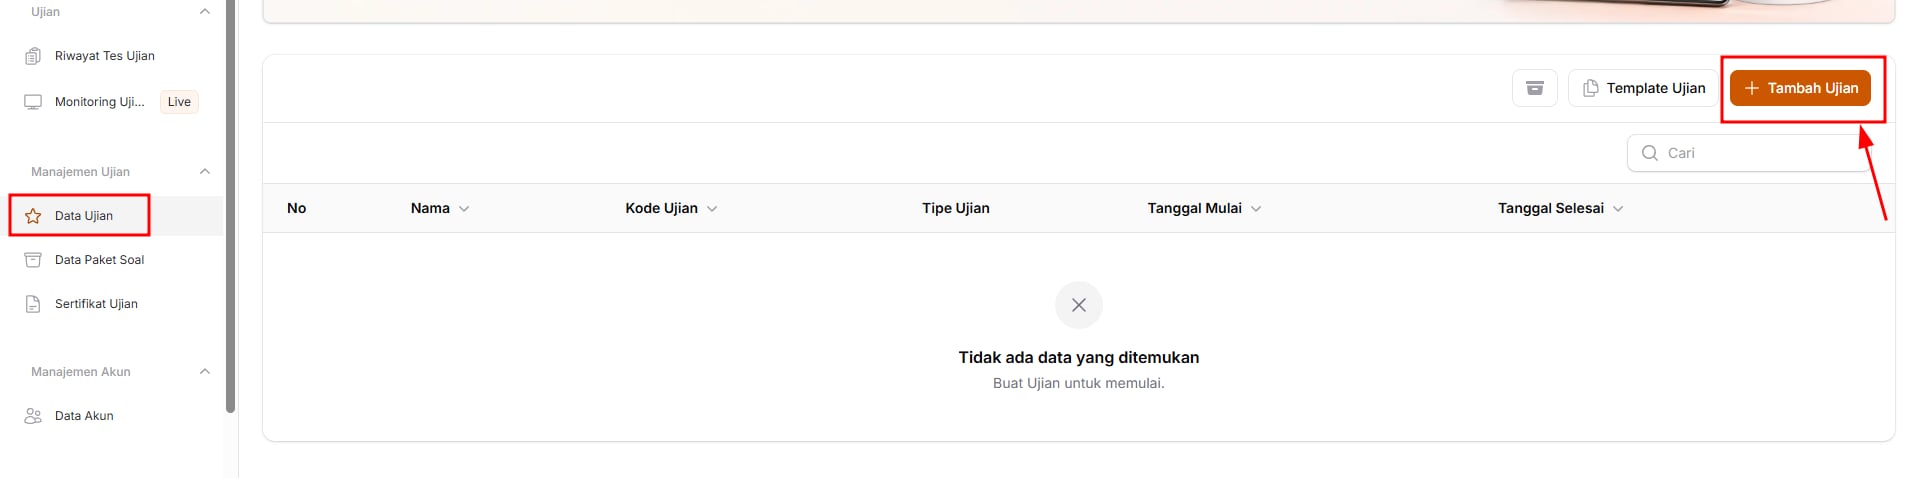This screenshot has height=478, width=1919.
Task: Collapse the Ujian sidebar section
Action: 205,12
